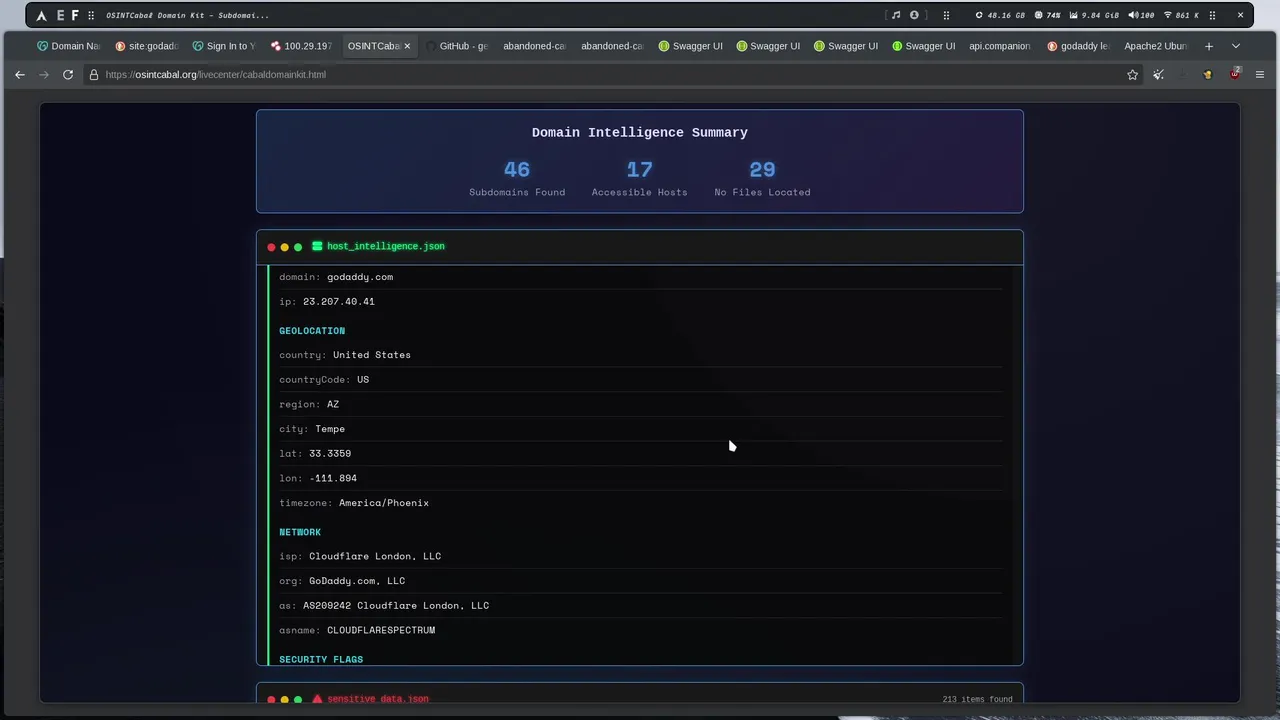This screenshot has width=1280, height=720.
Task: Click the SECURITY FLAGS section heading
Action: [321, 659]
